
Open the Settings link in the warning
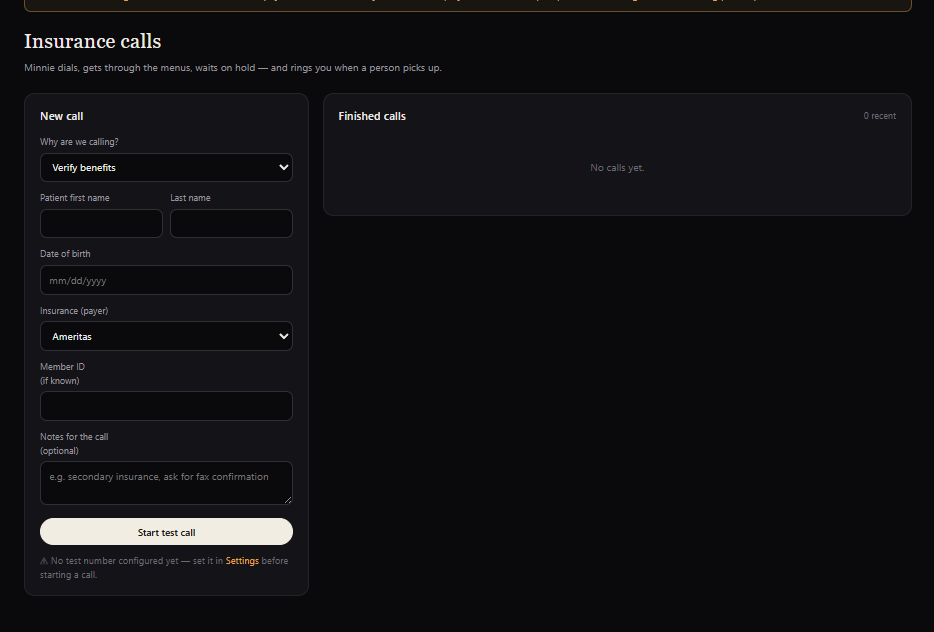tap(242, 561)
